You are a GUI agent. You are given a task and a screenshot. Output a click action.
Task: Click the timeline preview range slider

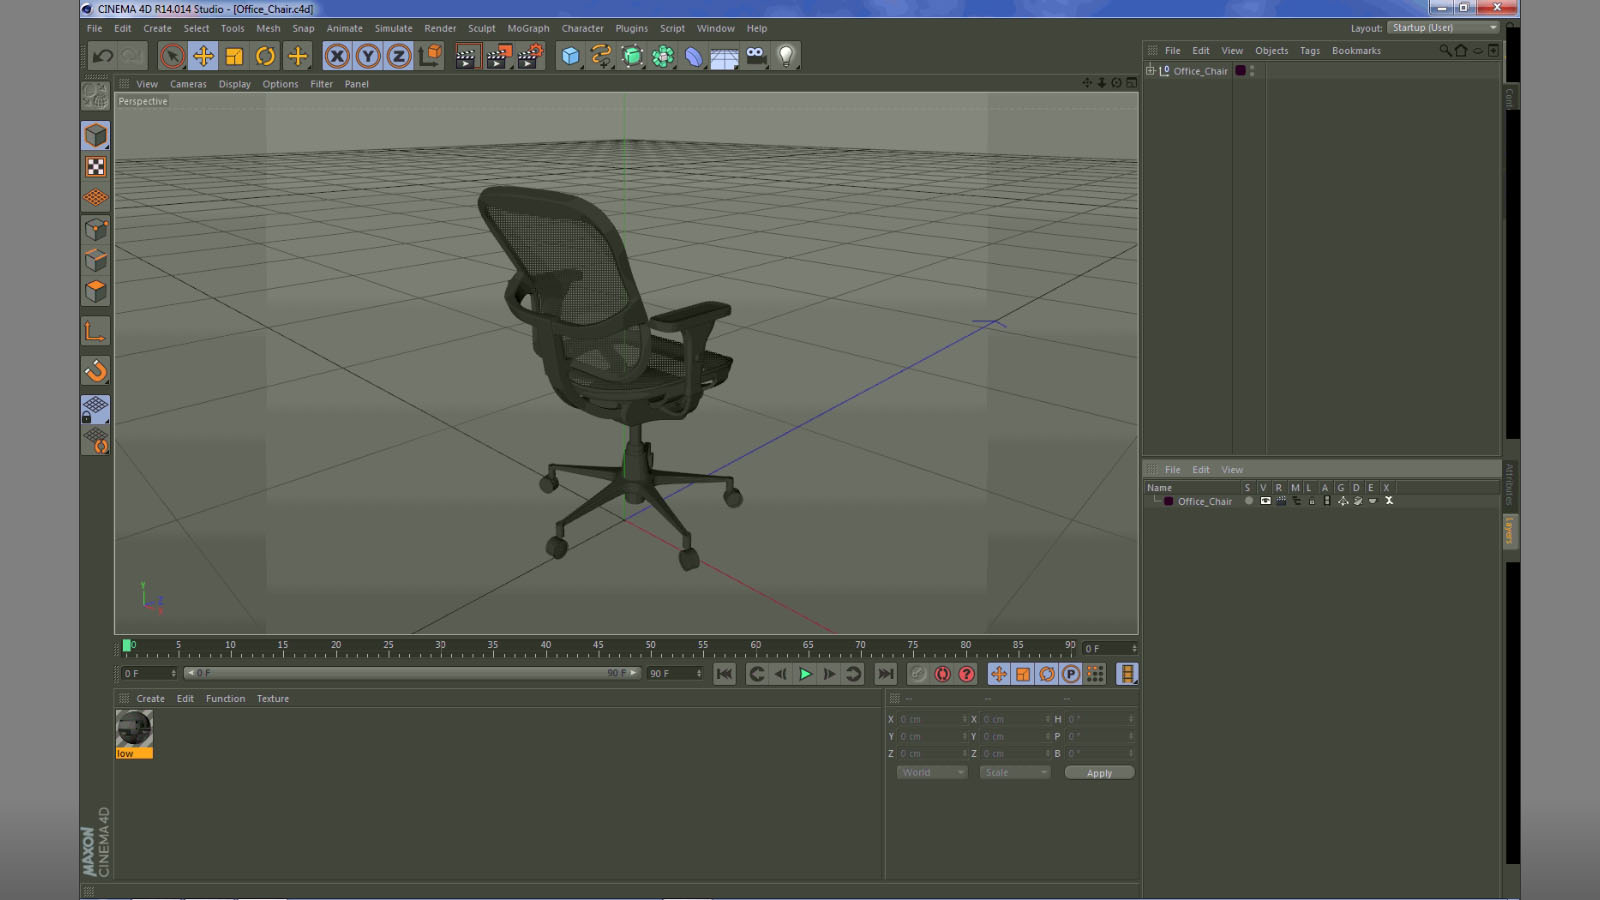[412, 673]
